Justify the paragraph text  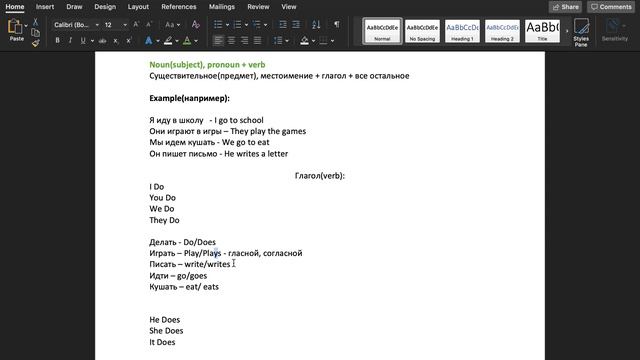[258, 41]
